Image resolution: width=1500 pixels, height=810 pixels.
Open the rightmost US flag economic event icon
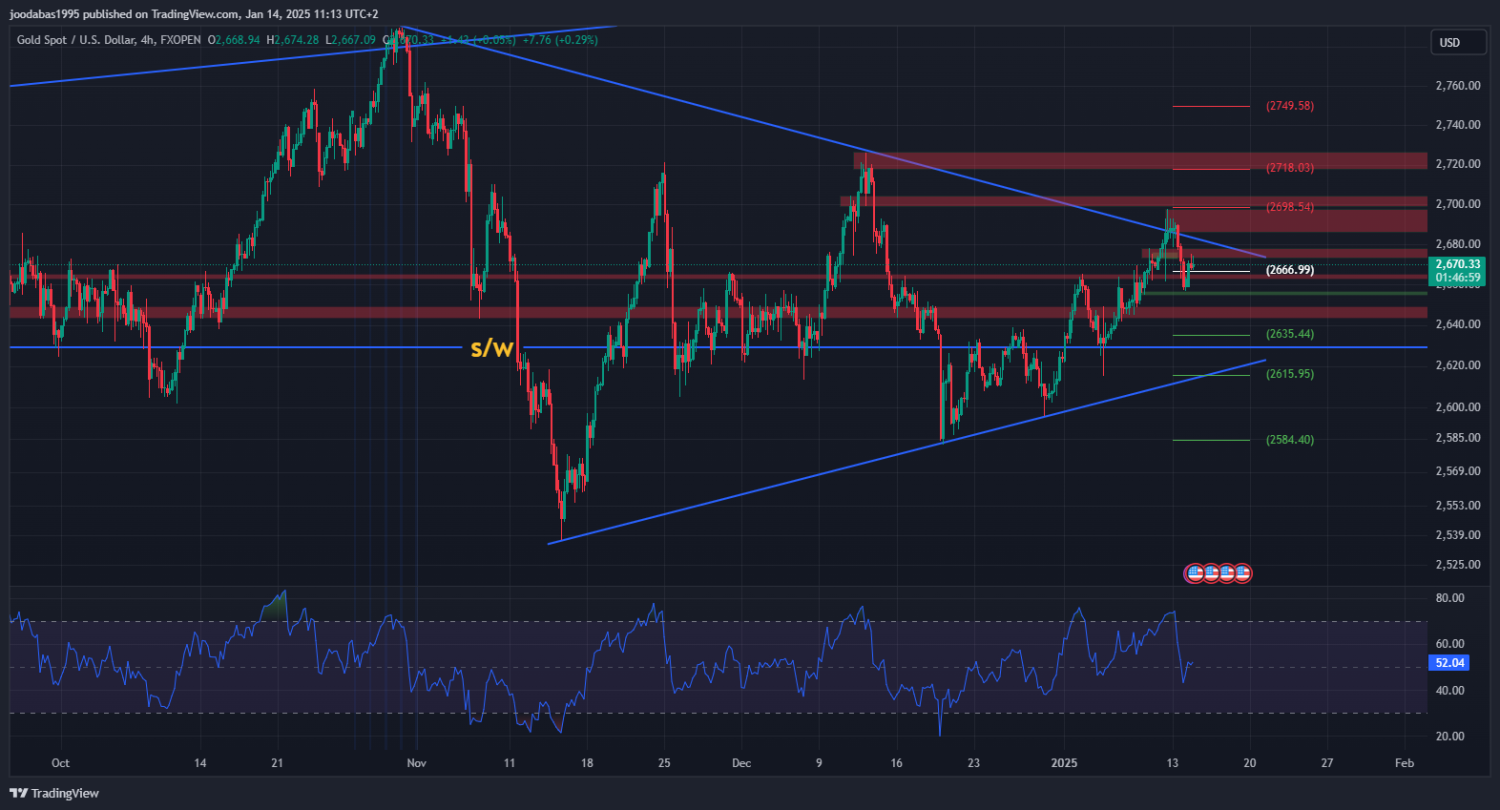[1242, 573]
